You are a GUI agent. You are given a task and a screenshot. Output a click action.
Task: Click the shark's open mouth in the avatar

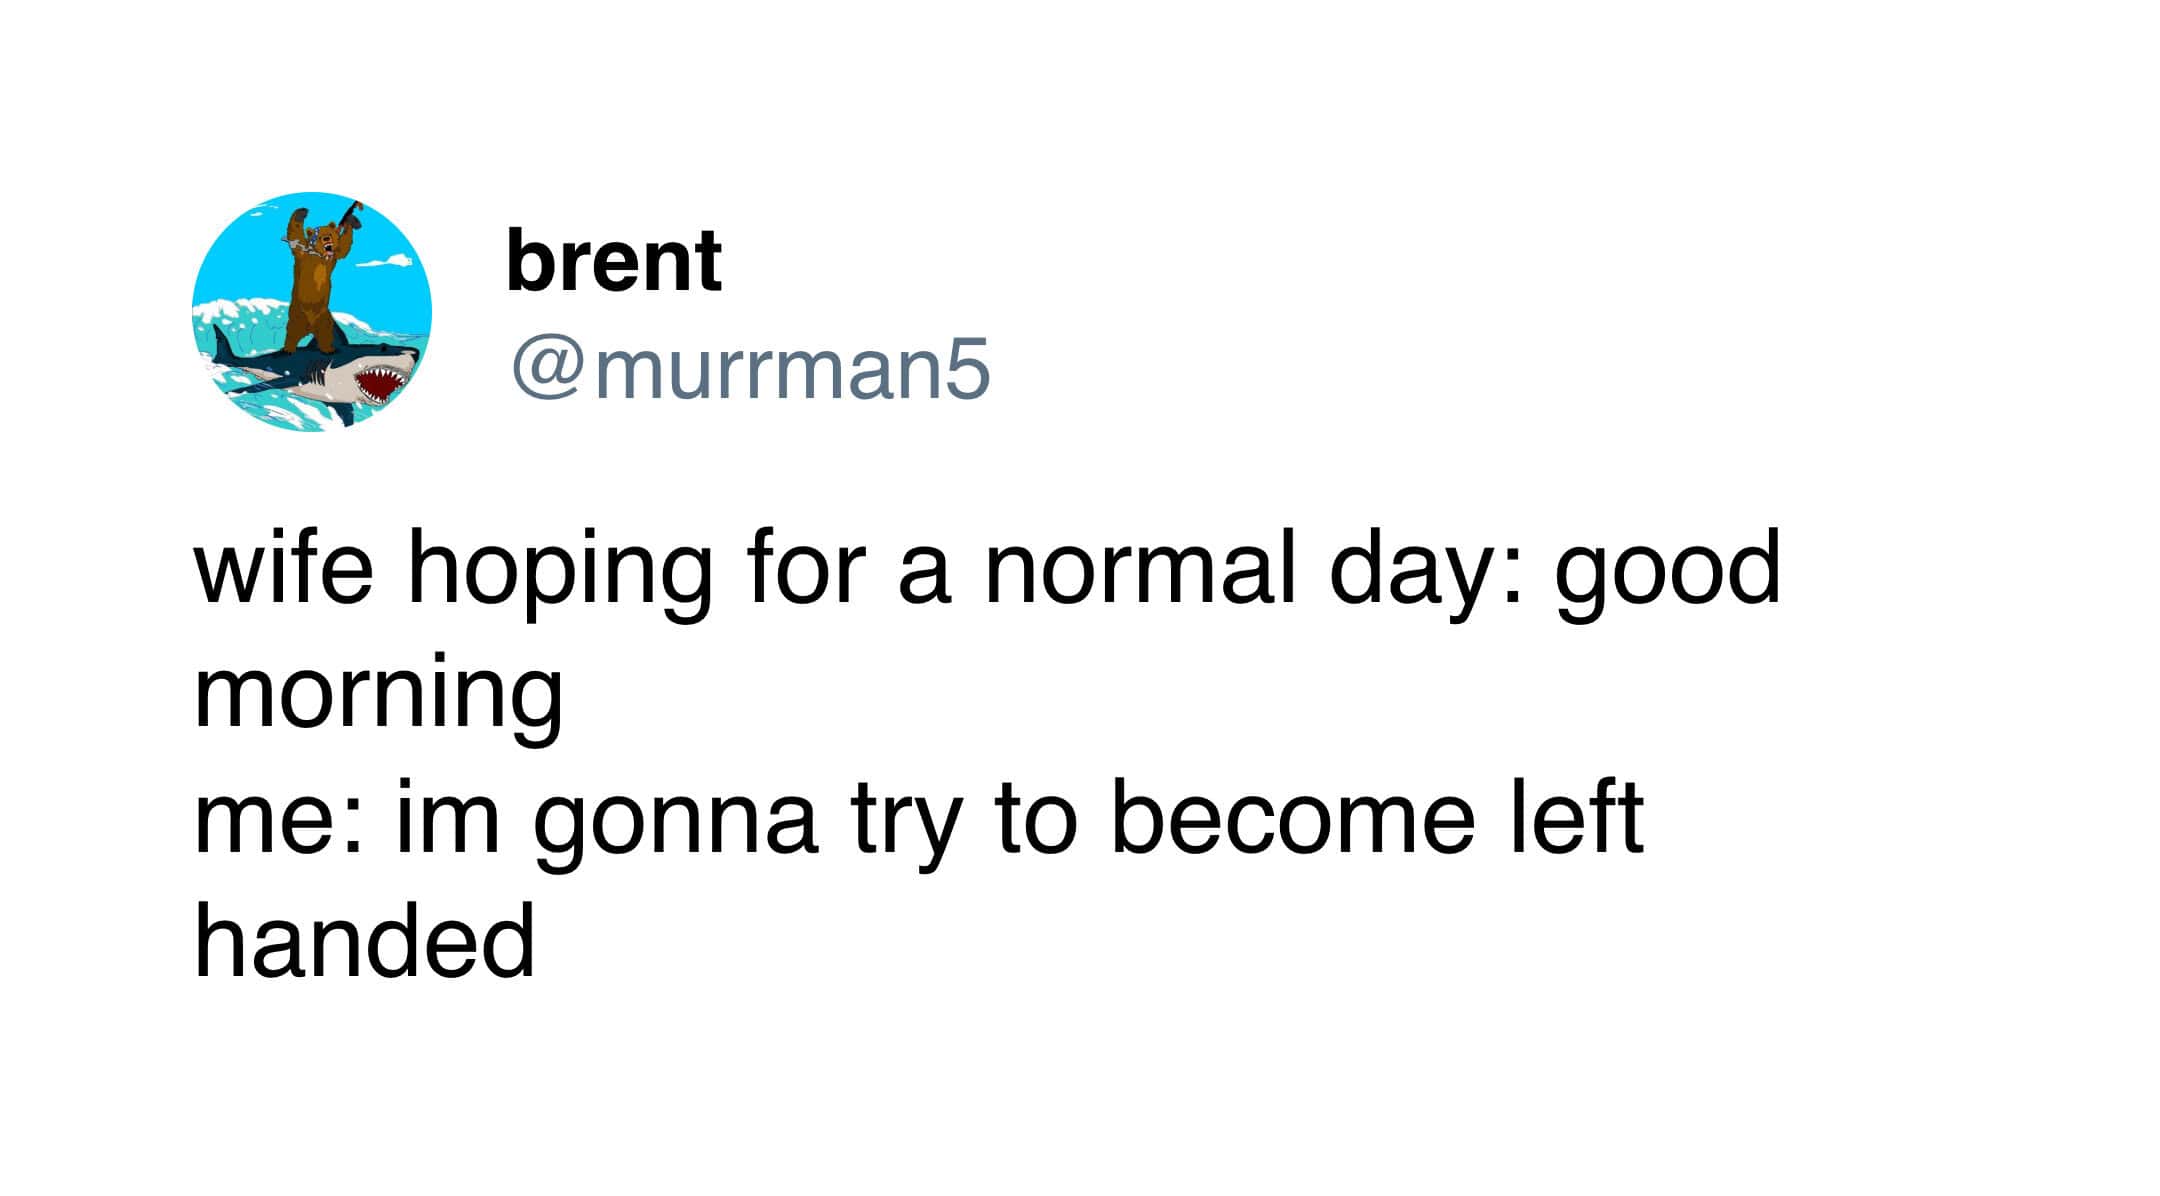click(x=381, y=382)
